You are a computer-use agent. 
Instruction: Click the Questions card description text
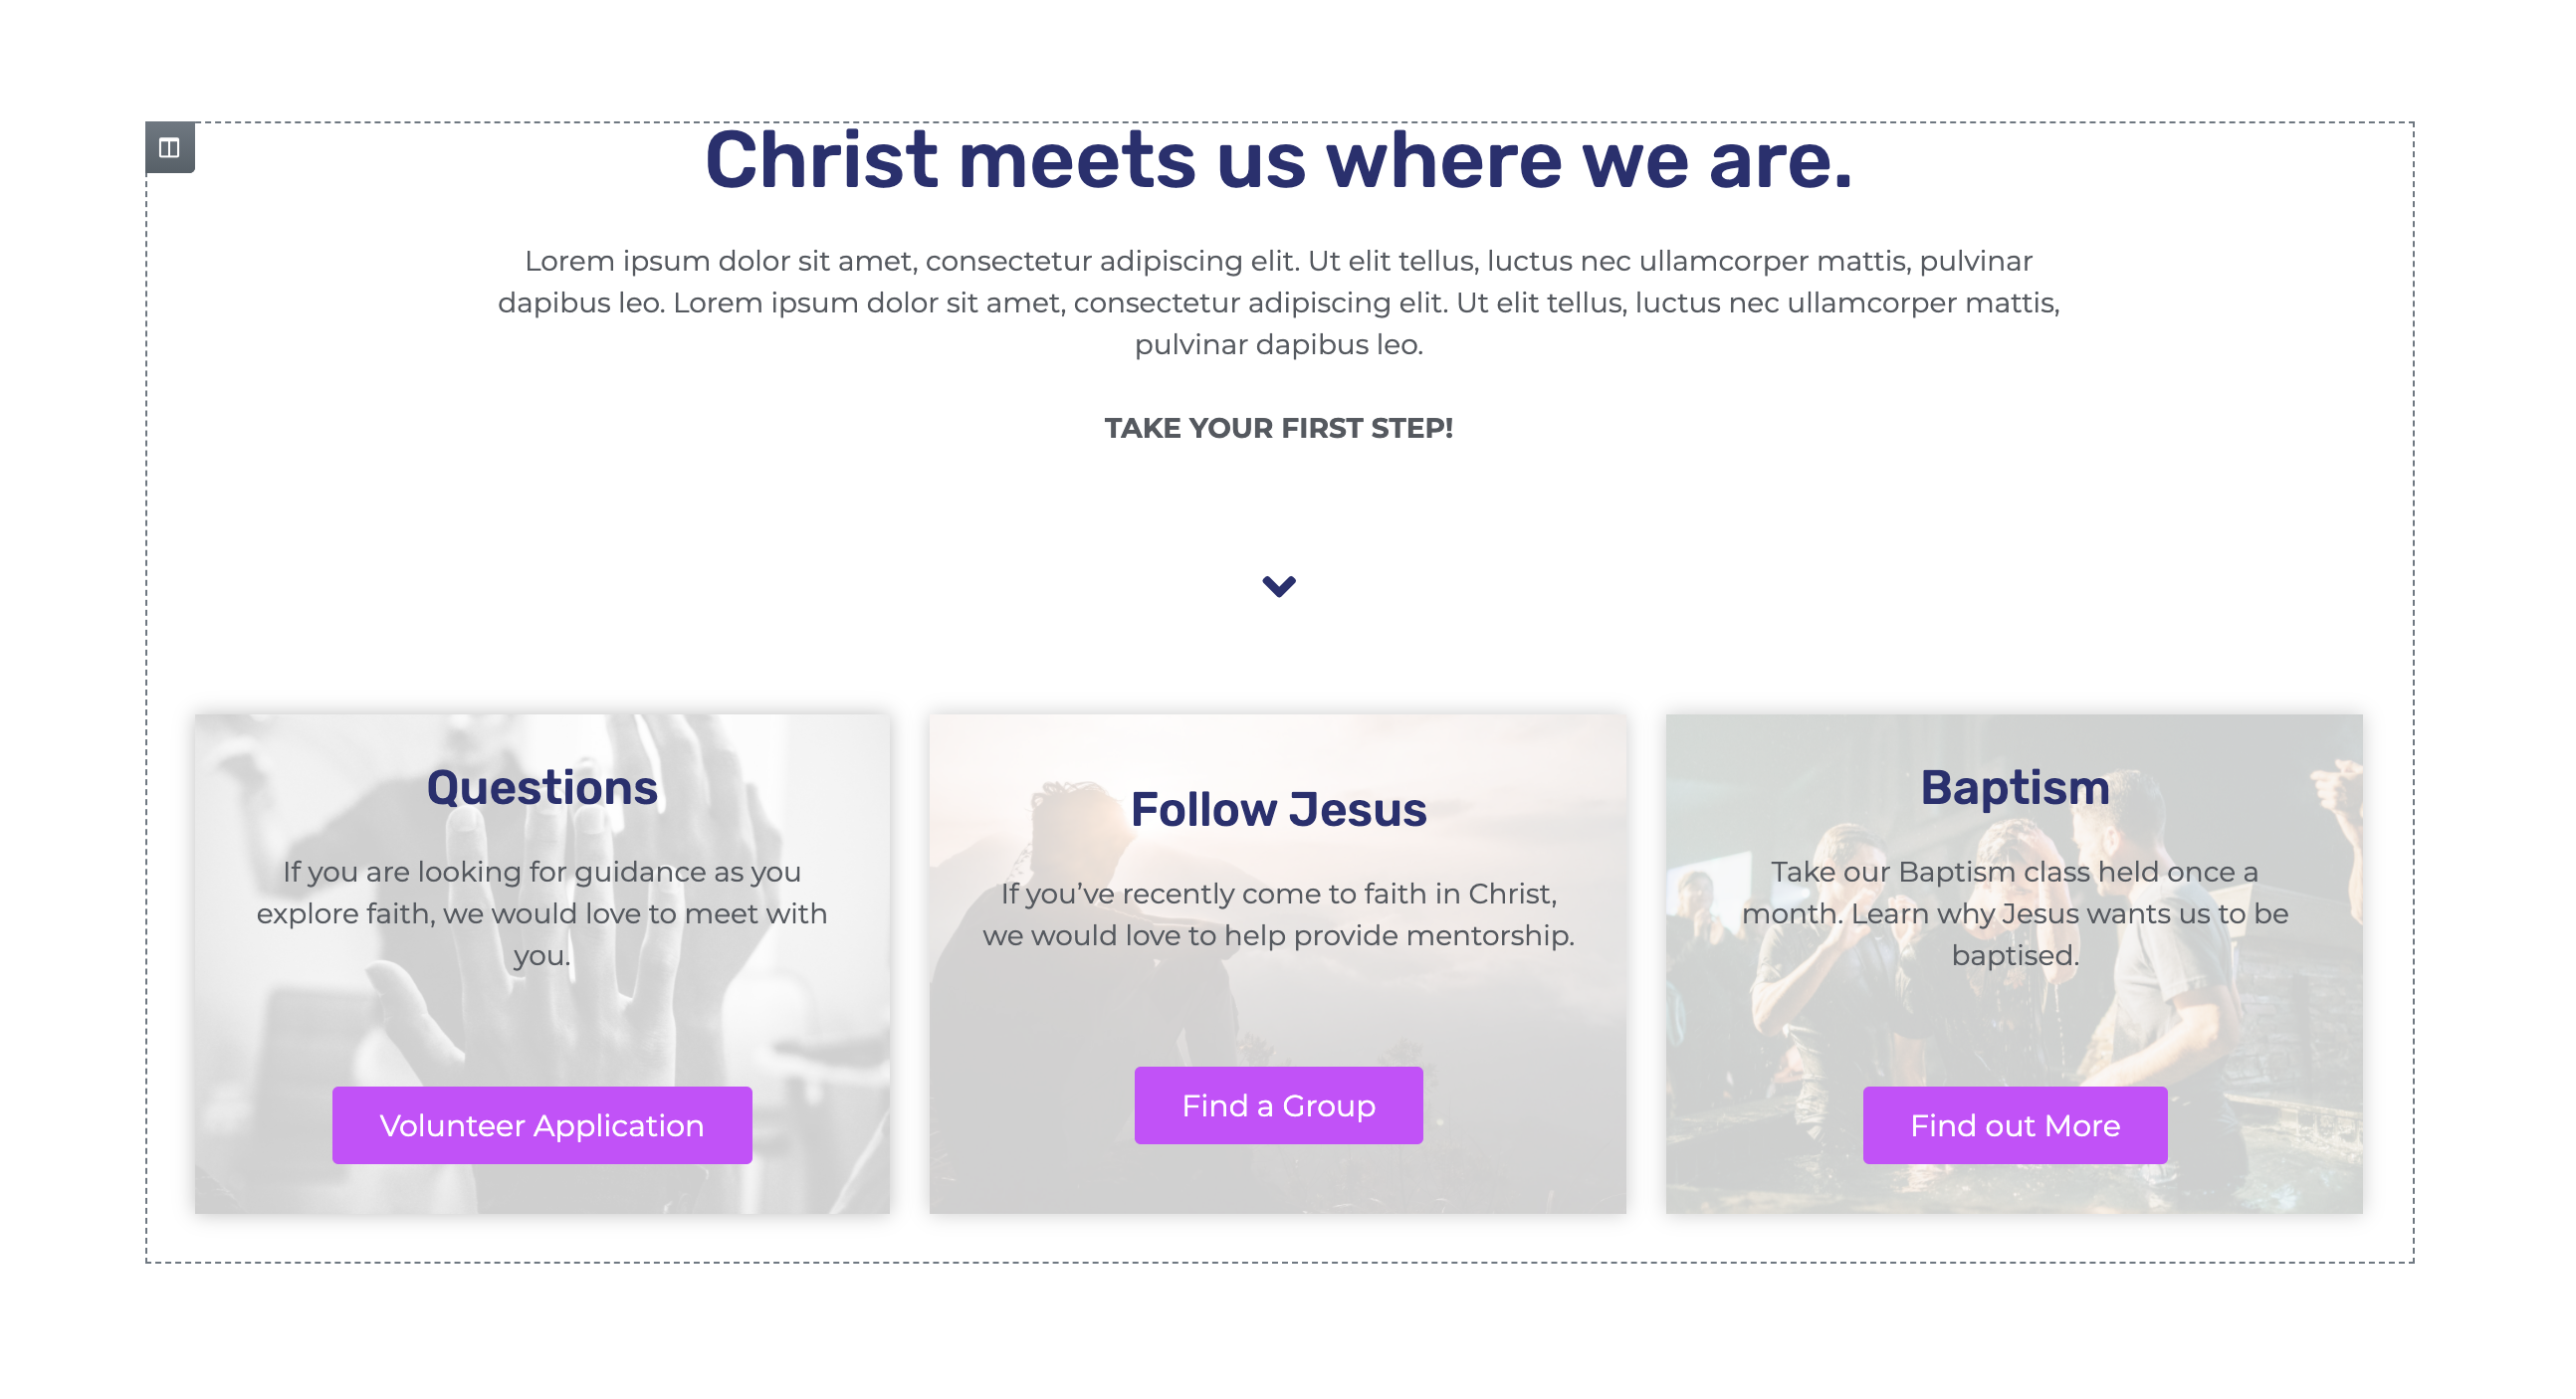coord(542,913)
